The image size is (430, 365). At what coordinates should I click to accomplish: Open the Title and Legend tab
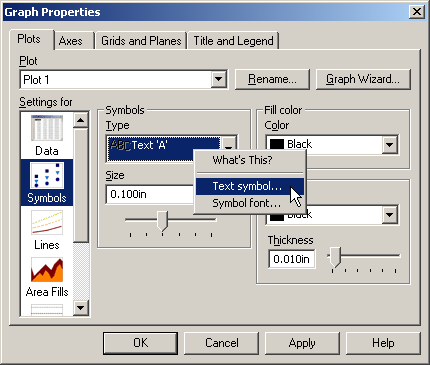point(233,41)
